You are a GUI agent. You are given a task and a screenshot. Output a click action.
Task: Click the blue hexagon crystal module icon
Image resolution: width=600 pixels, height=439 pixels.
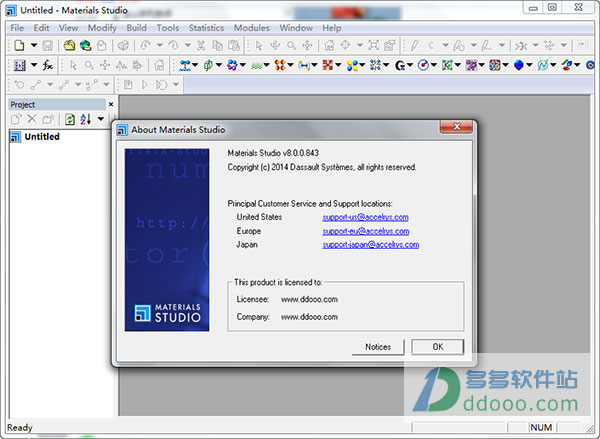point(518,65)
